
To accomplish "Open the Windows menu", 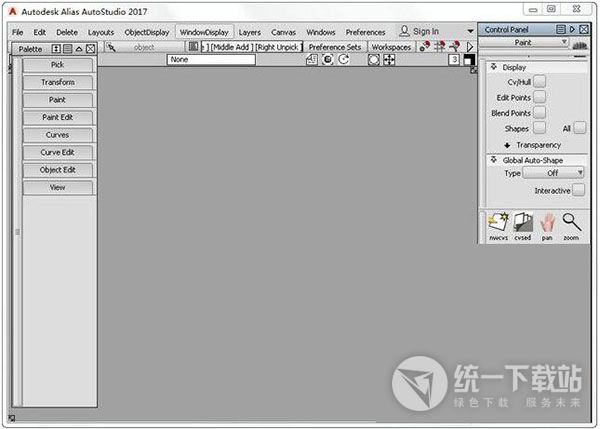I will (321, 32).
